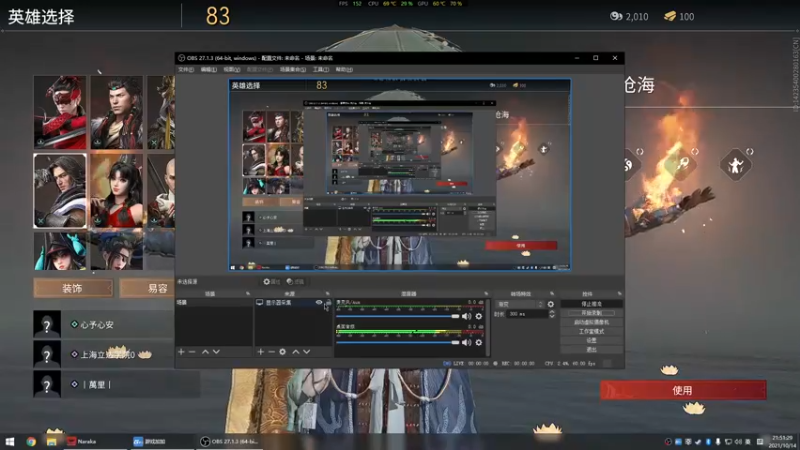Open the 工具 menu in OBS
The width and height of the screenshot is (800, 450).
coord(321,69)
